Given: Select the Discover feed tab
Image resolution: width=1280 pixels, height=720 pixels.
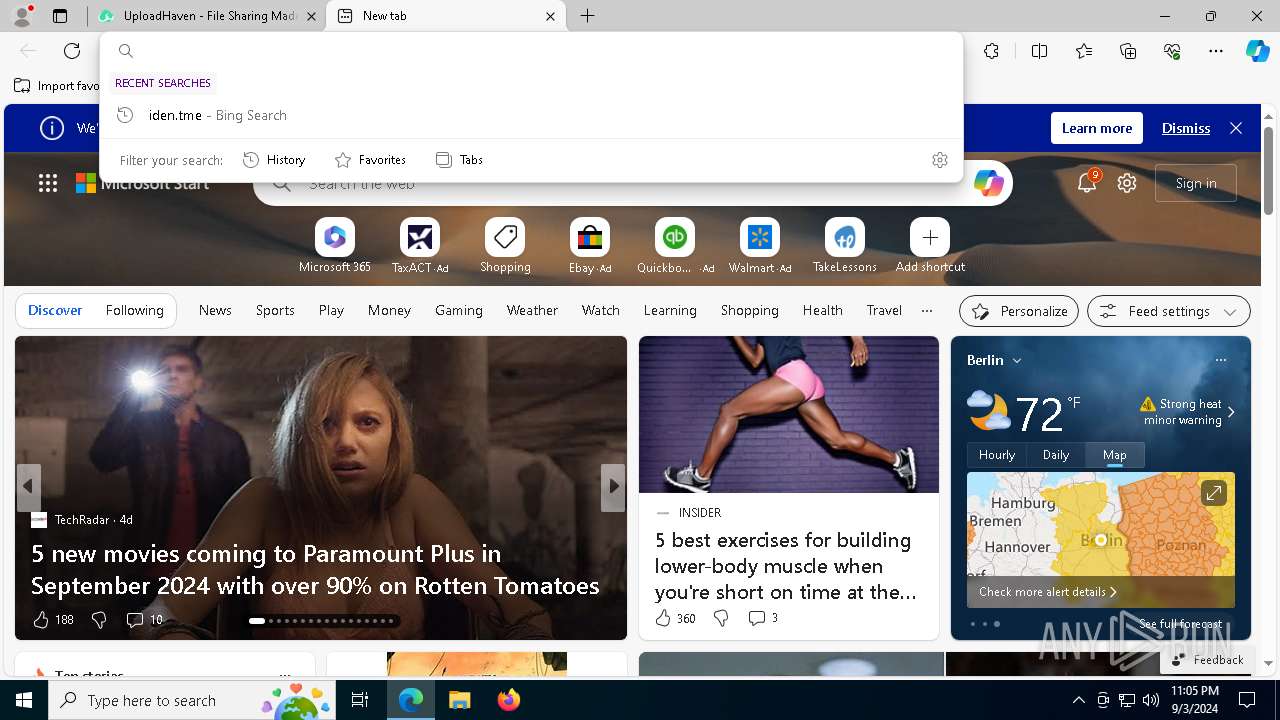Looking at the screenshot, I should click(x=55, y=310).
